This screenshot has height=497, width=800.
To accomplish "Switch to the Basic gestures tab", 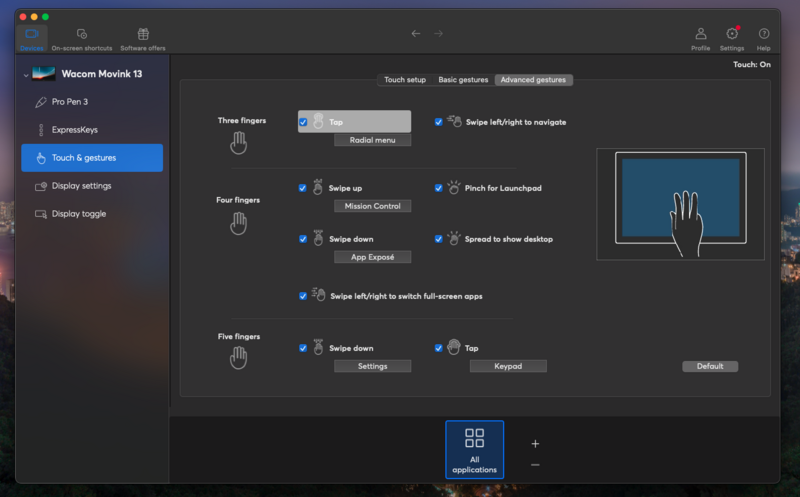I will pos(463,80).
